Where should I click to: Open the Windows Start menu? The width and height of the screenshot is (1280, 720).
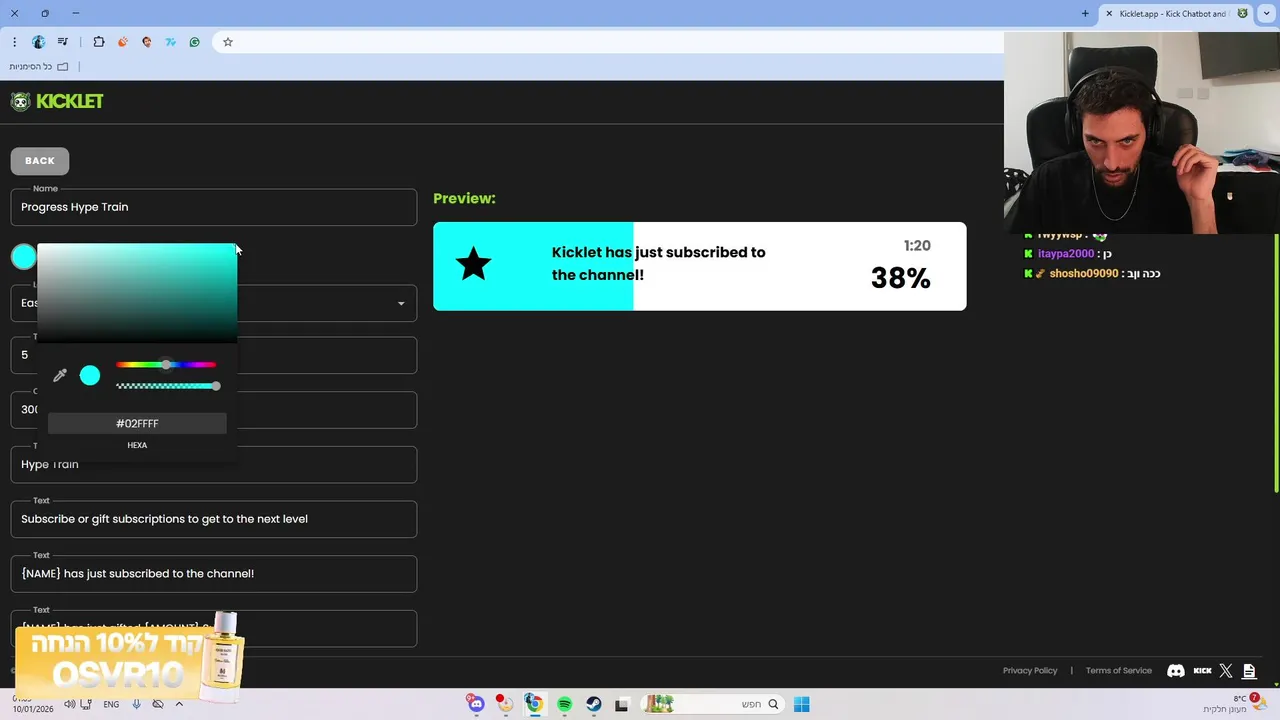coord(801,704)
